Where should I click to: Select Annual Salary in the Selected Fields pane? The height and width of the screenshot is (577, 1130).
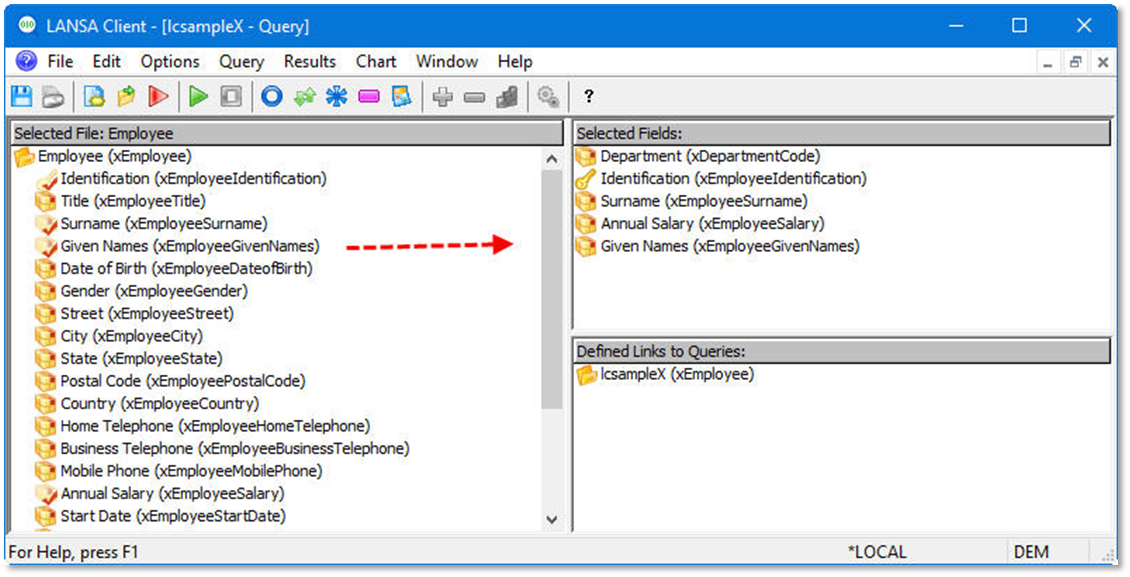click(x=700, y=223)
